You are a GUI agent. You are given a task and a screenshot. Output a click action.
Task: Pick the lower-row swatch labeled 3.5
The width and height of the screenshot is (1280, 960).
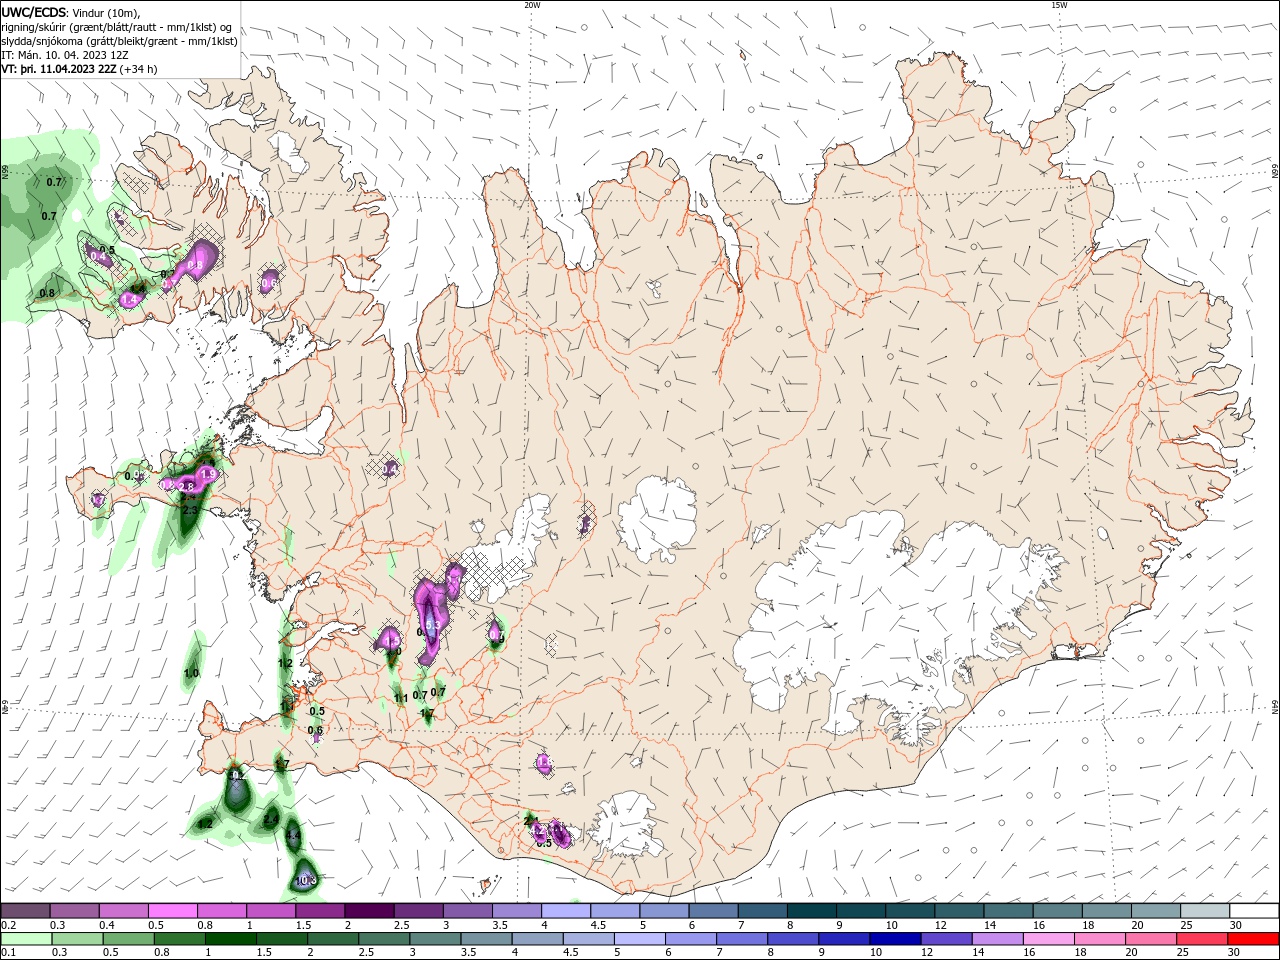[x=487, y=939]
